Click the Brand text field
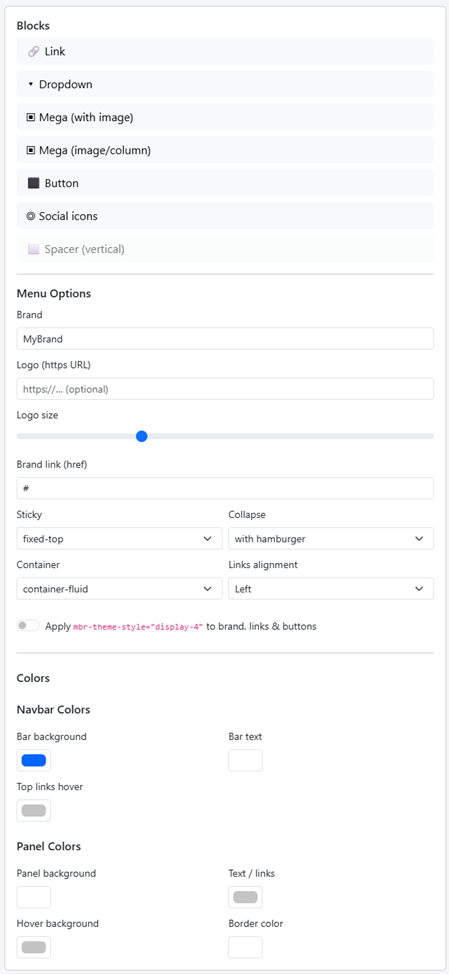This screenshot has width=449, height=974. 225,339
